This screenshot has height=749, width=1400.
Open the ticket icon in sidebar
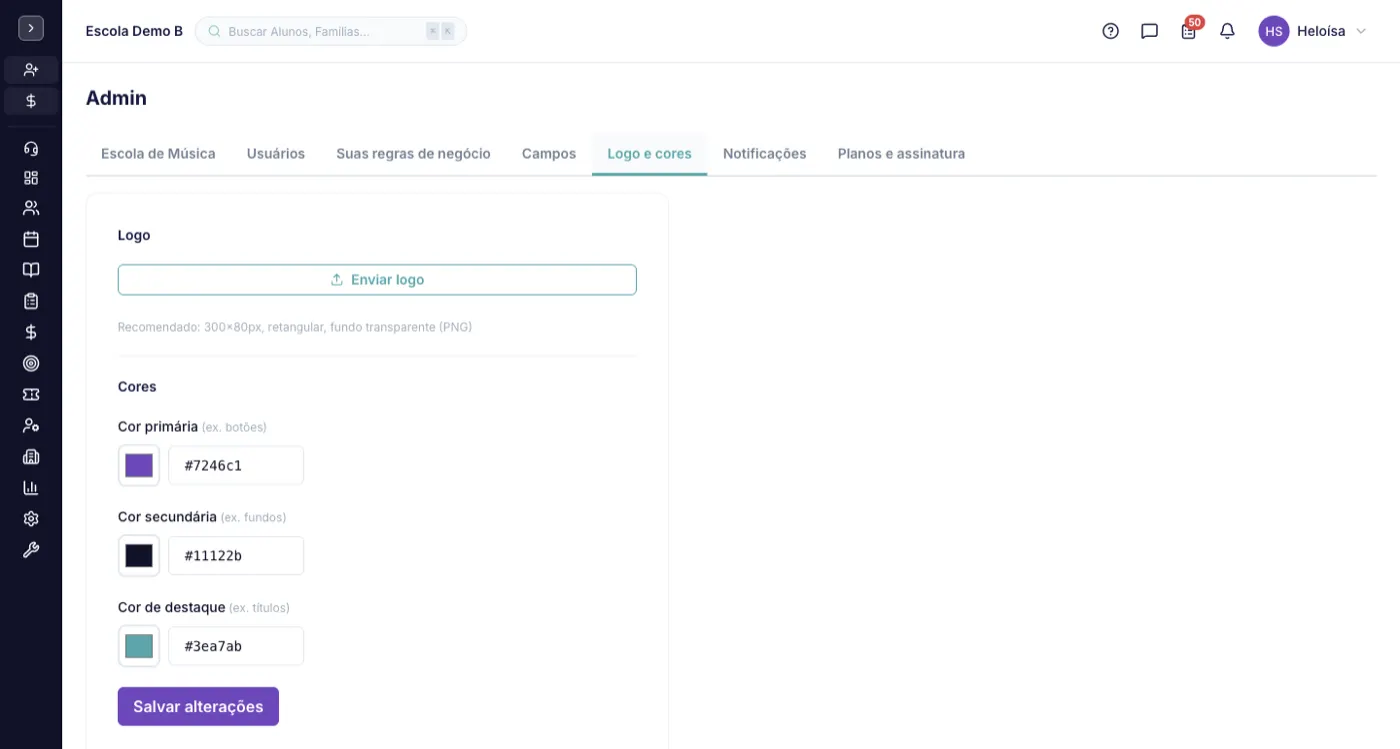31,394
